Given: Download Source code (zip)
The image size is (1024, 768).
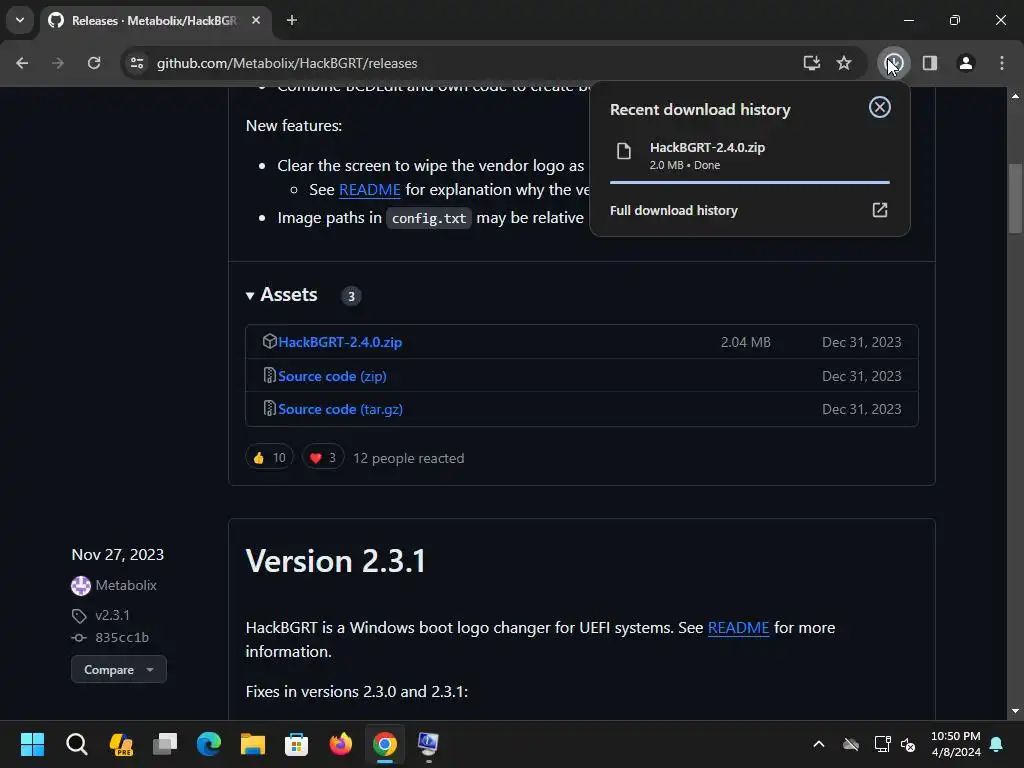Looking at the screenshot, I should 332,376.
